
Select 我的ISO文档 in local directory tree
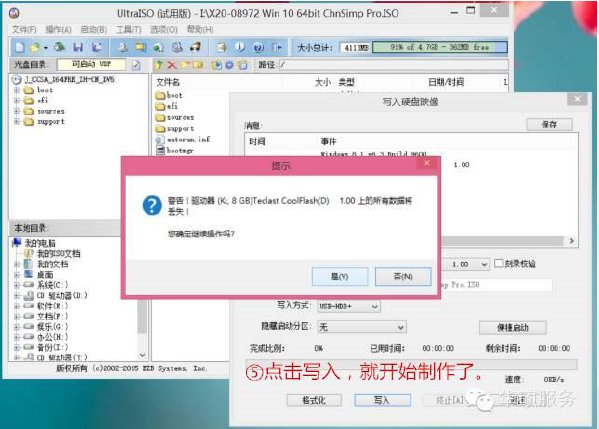click(58, 254)
